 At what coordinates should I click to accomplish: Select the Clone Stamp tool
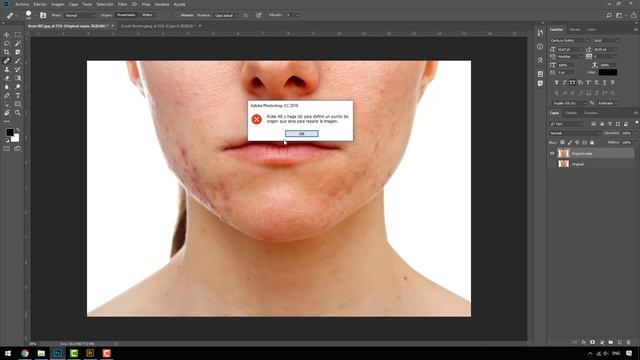pyautogui.click(x=7, y=69)
